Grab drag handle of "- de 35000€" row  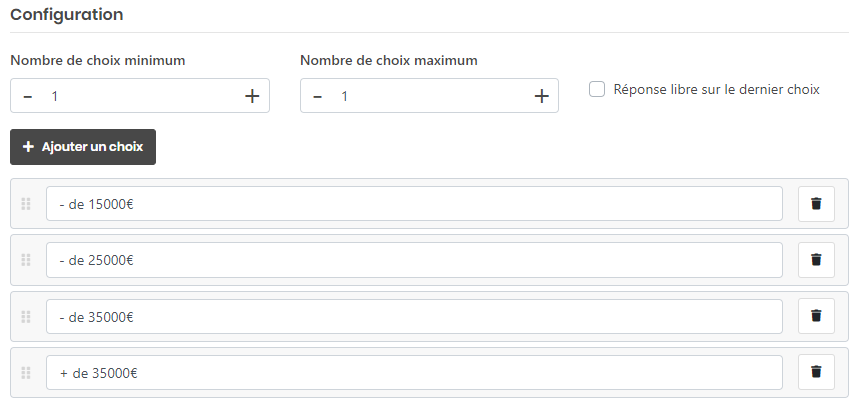tap(26, 317)
